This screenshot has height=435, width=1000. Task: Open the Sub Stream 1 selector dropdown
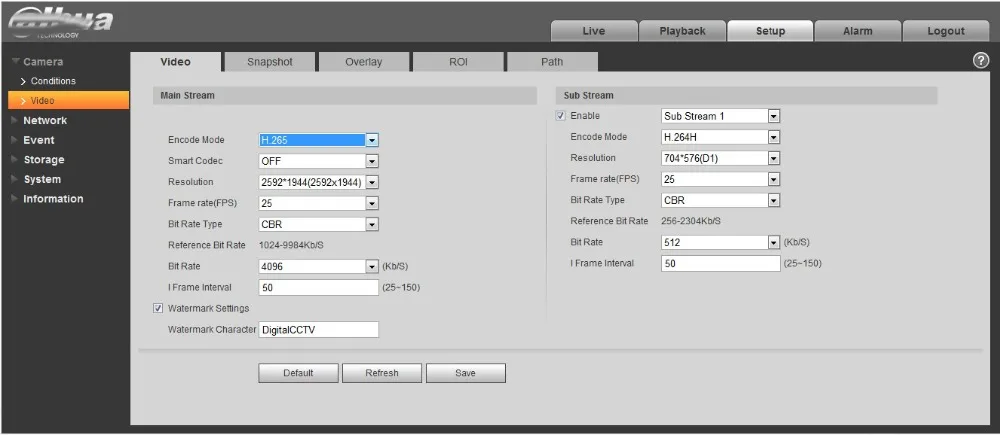pyautogui.click(x=721, y=116)
